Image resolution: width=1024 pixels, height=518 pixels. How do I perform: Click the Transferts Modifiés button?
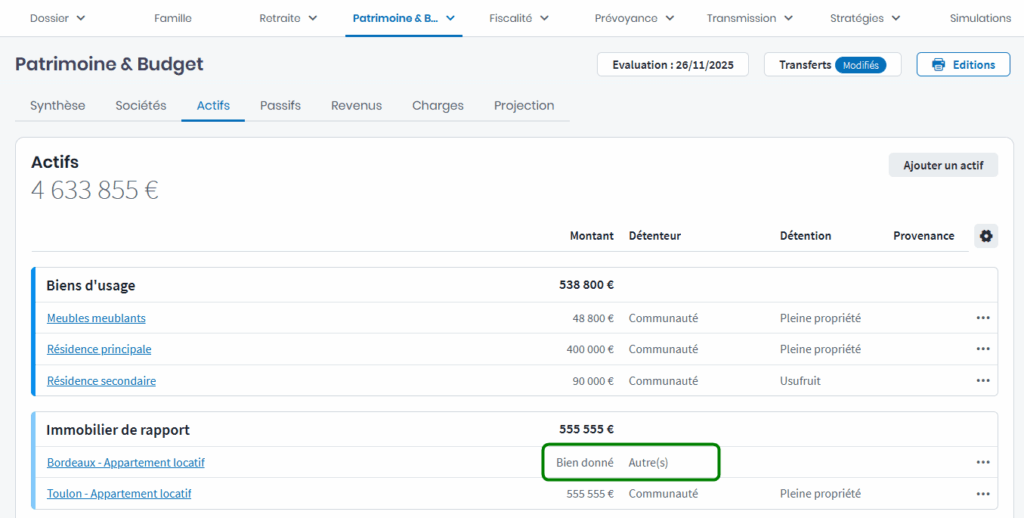pos(832,65)
